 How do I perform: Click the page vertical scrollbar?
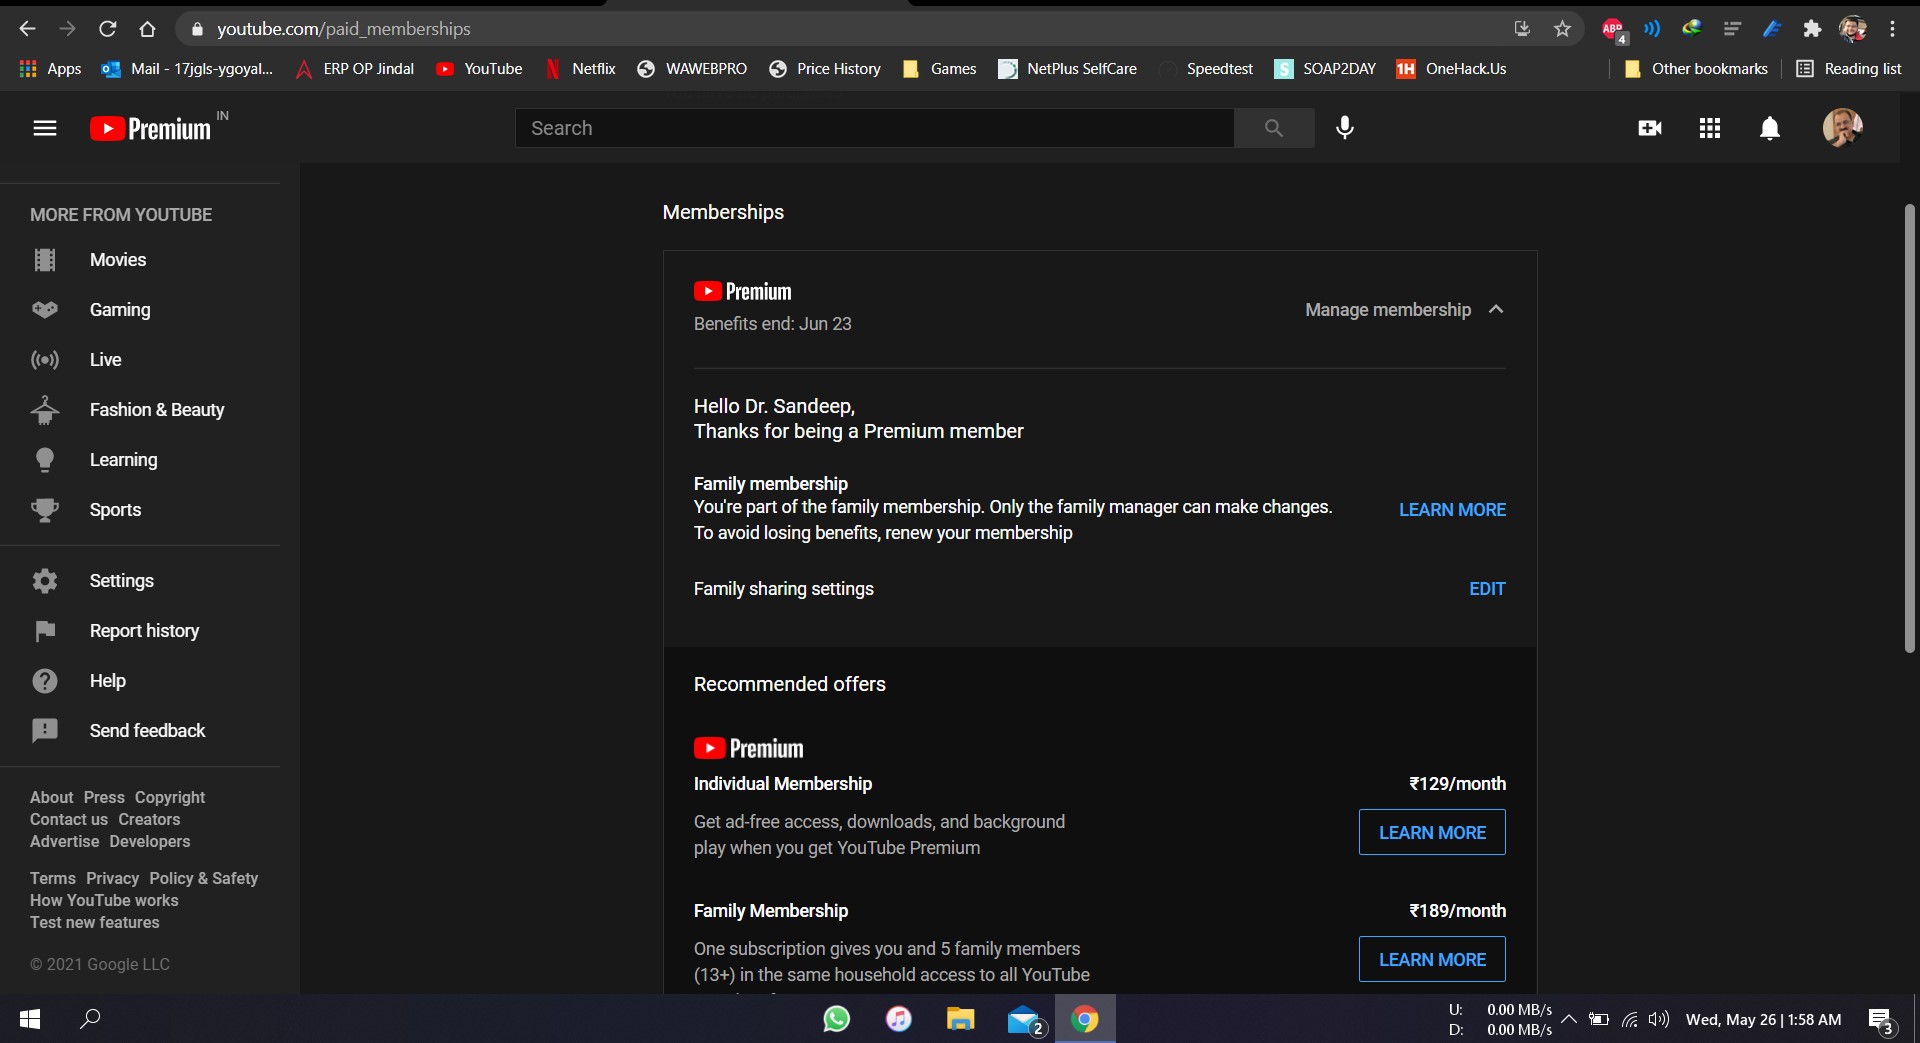click(1909, 430)
